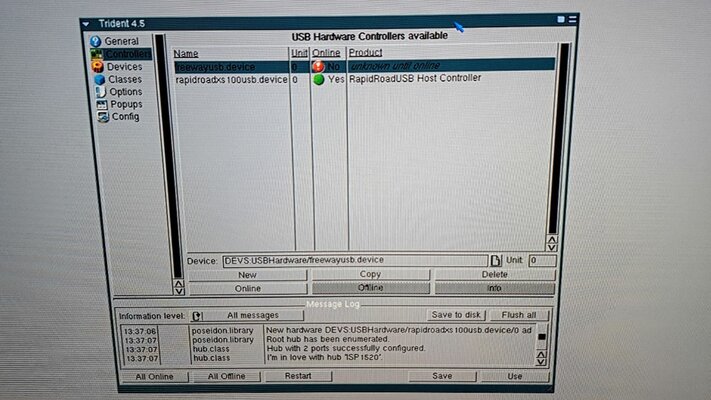The width and height of the screenshot is (711, 400).
Task: Click green online status icon for rapidroadxs100usb
Action: (318, 79)
